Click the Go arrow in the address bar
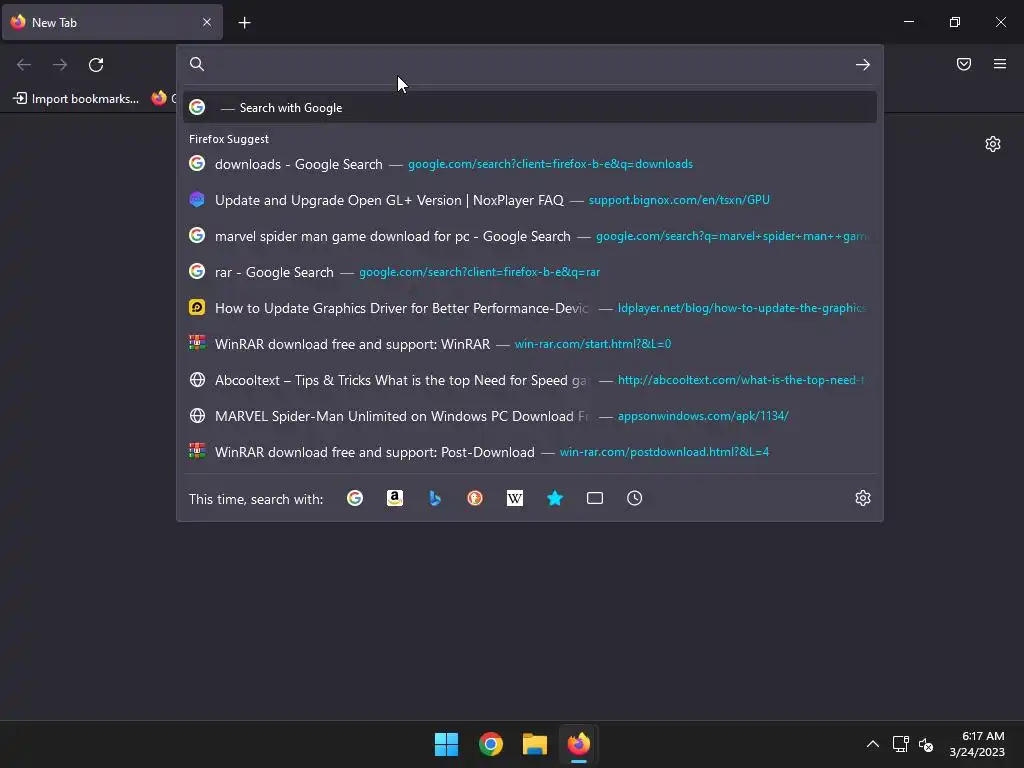The height and width of the screenshot is (768, 1024). [863, 65]
